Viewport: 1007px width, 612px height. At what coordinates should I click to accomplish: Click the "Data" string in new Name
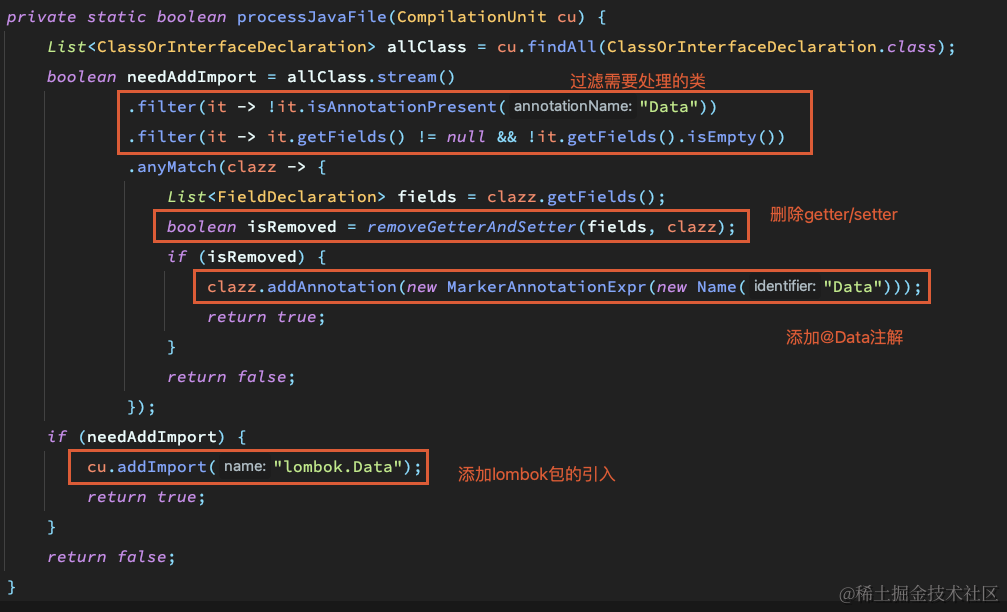pos(852,286)
